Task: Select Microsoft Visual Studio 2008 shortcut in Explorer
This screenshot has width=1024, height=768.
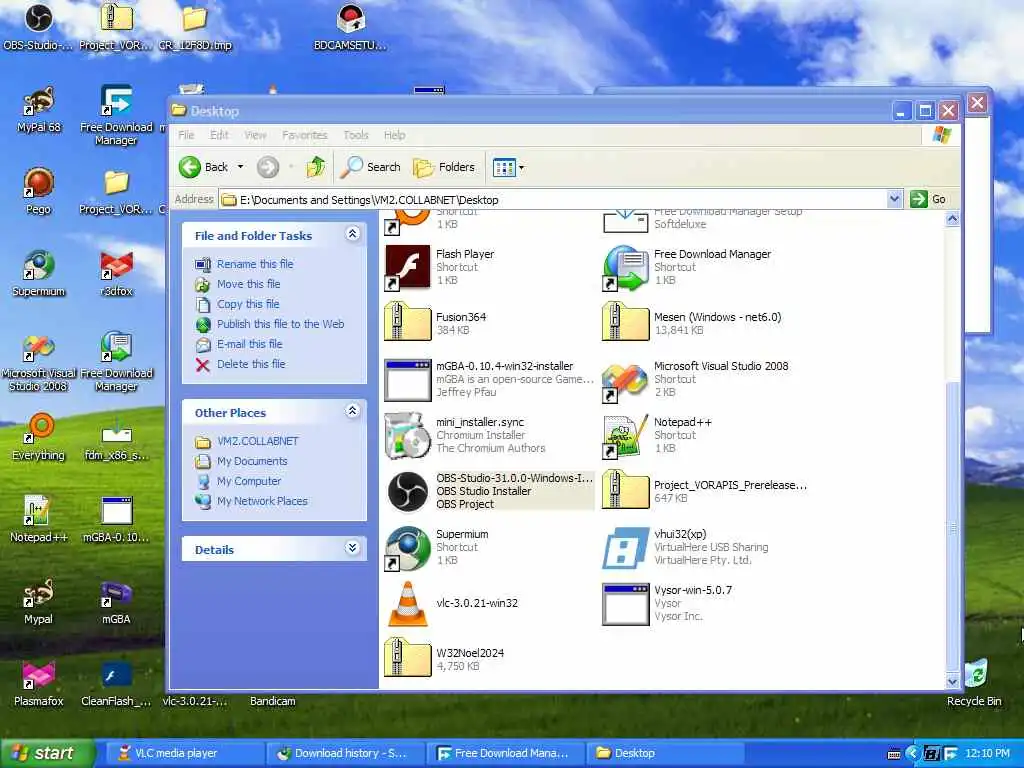Action: (x=695, y=379)
